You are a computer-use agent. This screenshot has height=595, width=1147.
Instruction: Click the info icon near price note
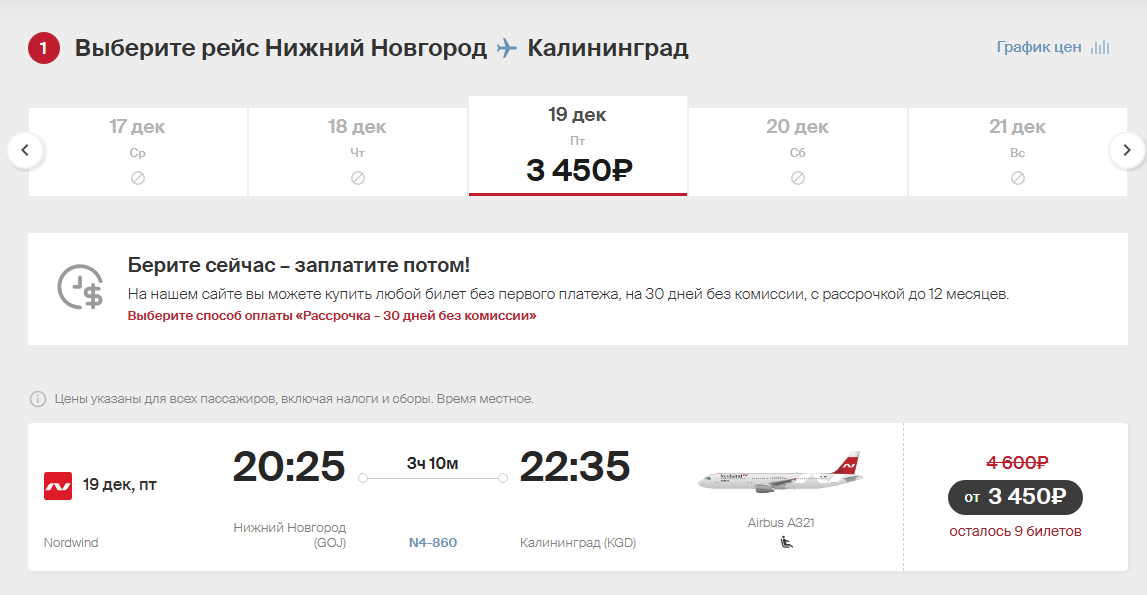(x=37, y=399)
